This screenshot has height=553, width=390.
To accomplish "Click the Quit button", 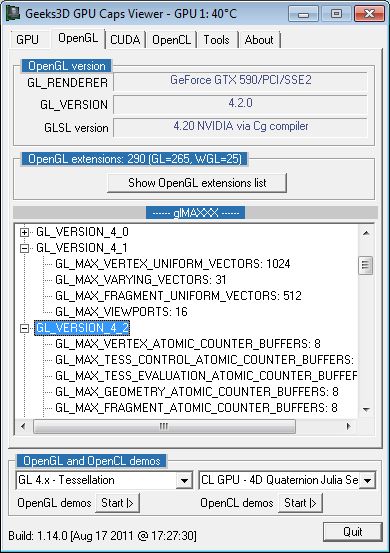I will (x=353, y=532).
